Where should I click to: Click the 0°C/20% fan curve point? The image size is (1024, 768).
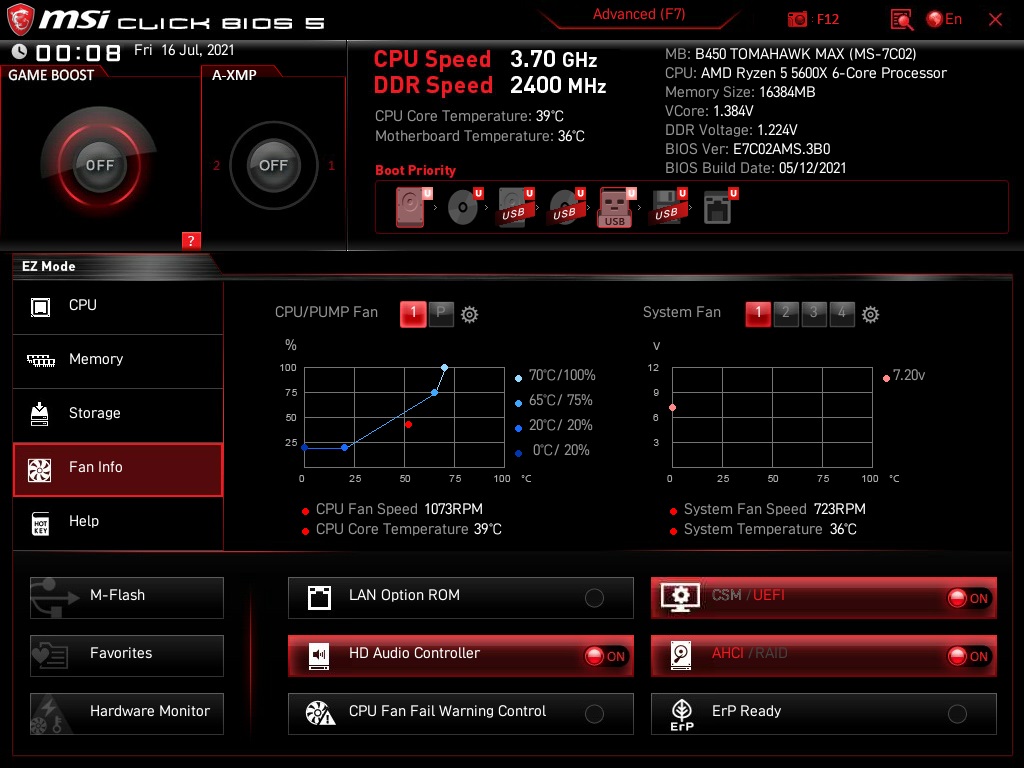[304, 447]
